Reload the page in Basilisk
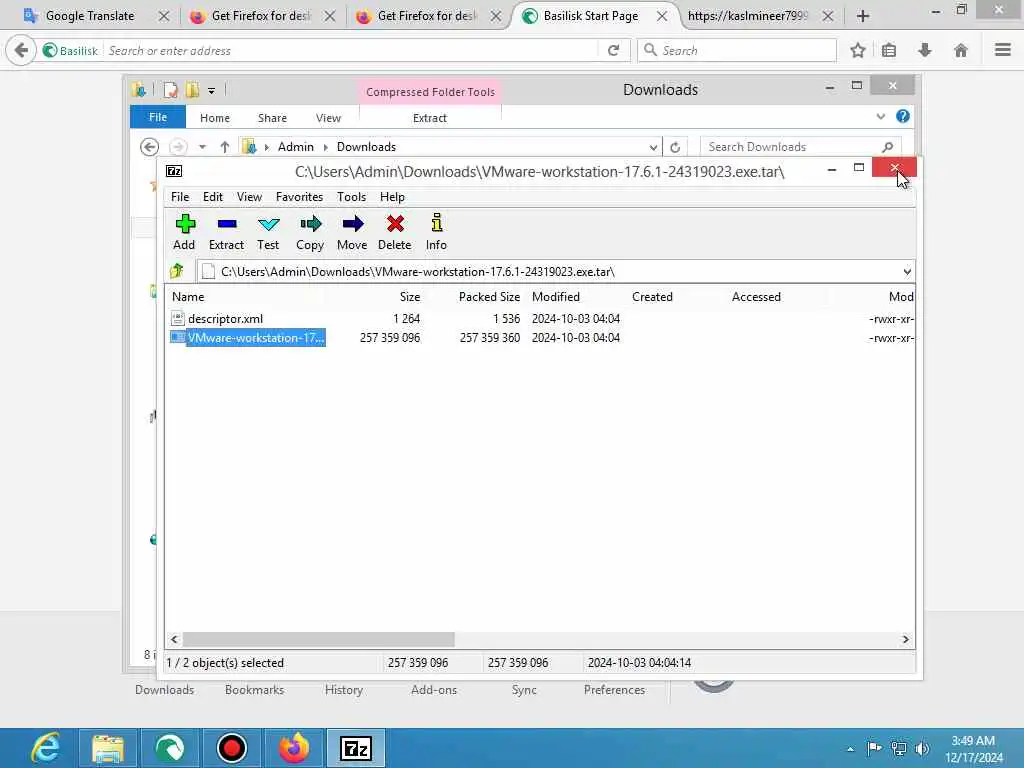The width and height of the screenshot is (1024, 768). click(x=613, y=50)
